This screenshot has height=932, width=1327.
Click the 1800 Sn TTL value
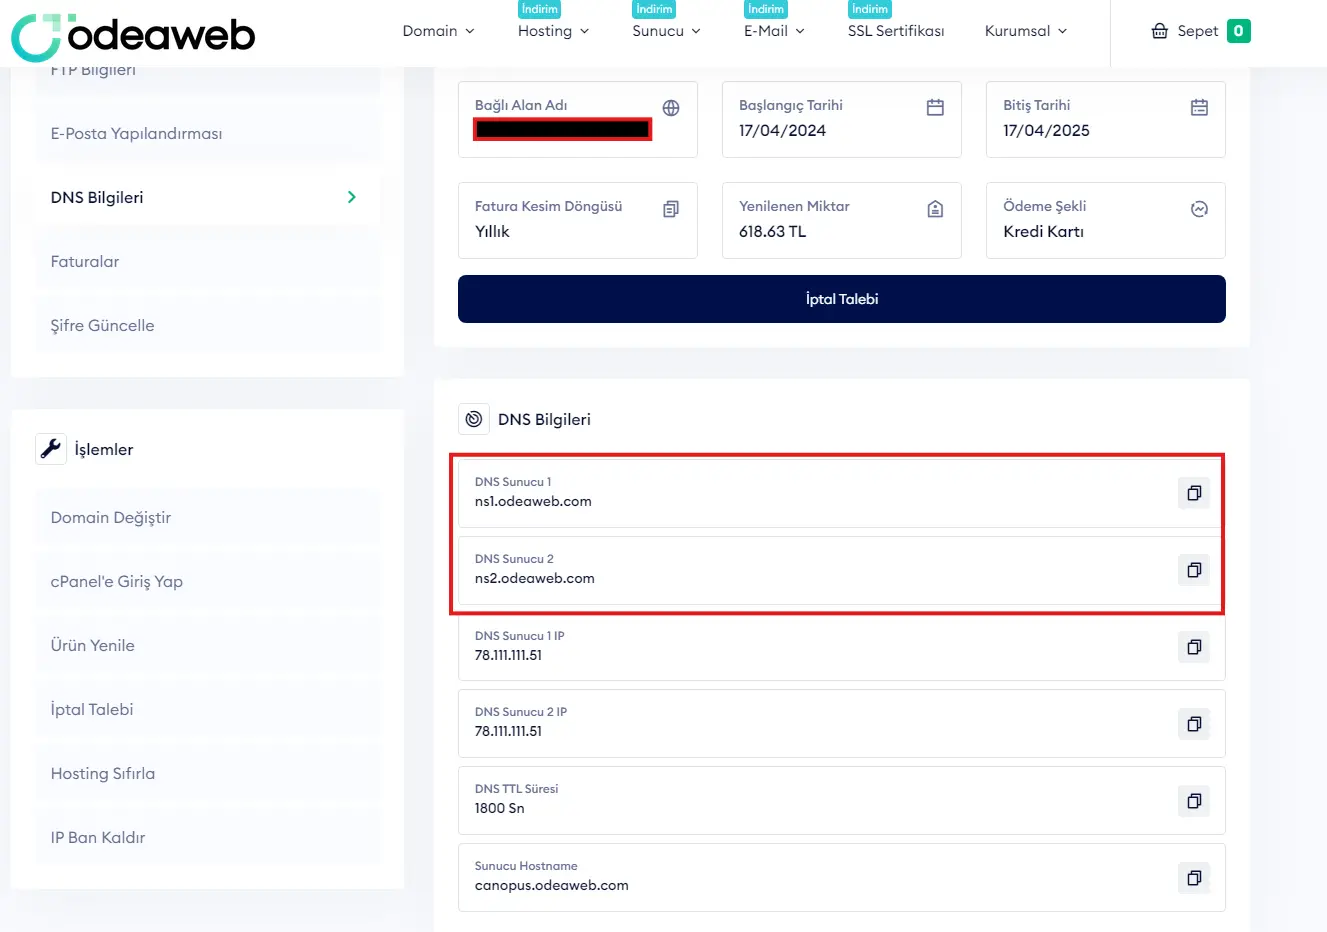point(499,809)
